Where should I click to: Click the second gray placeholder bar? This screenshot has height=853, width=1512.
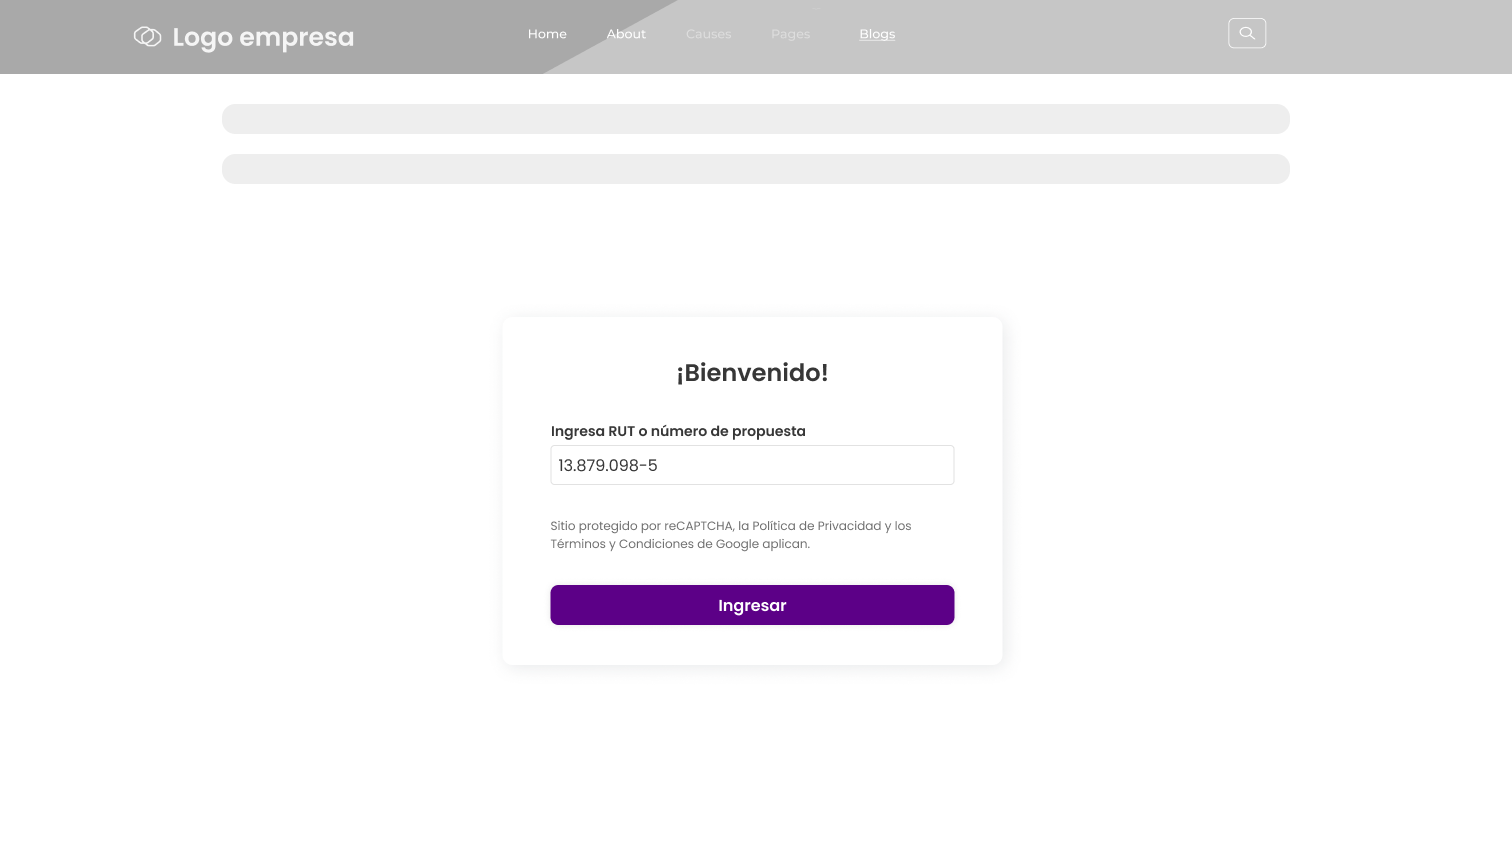[755, 169]
